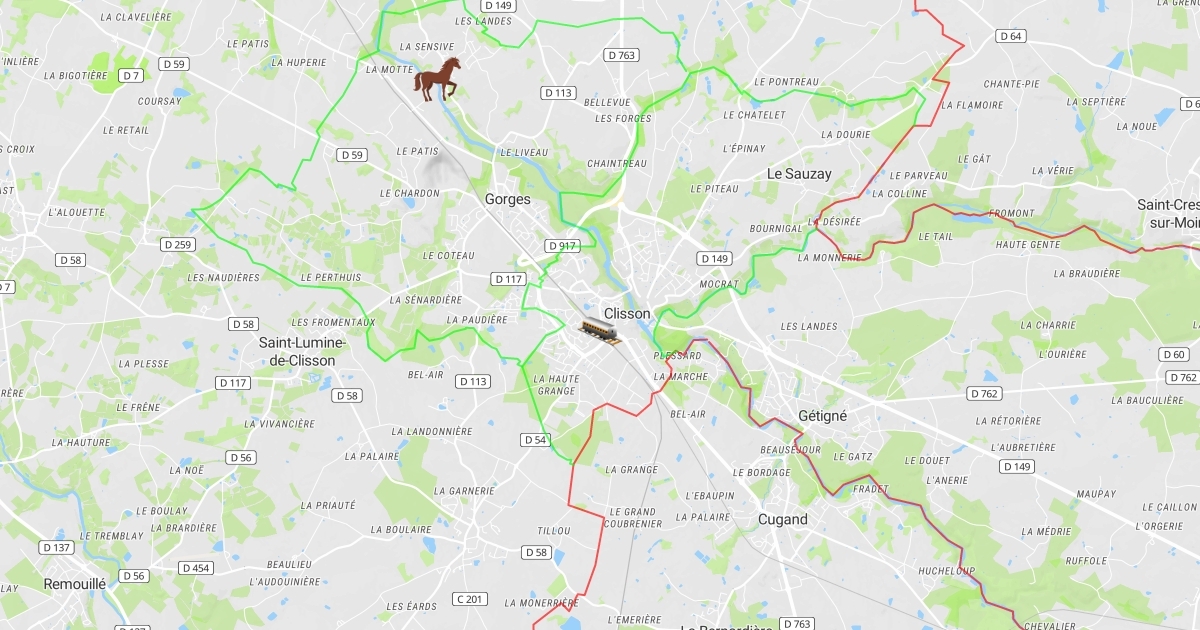Click the brown horse marker icon
Viewport: 1200px width, 630px height.
point(437,79)
